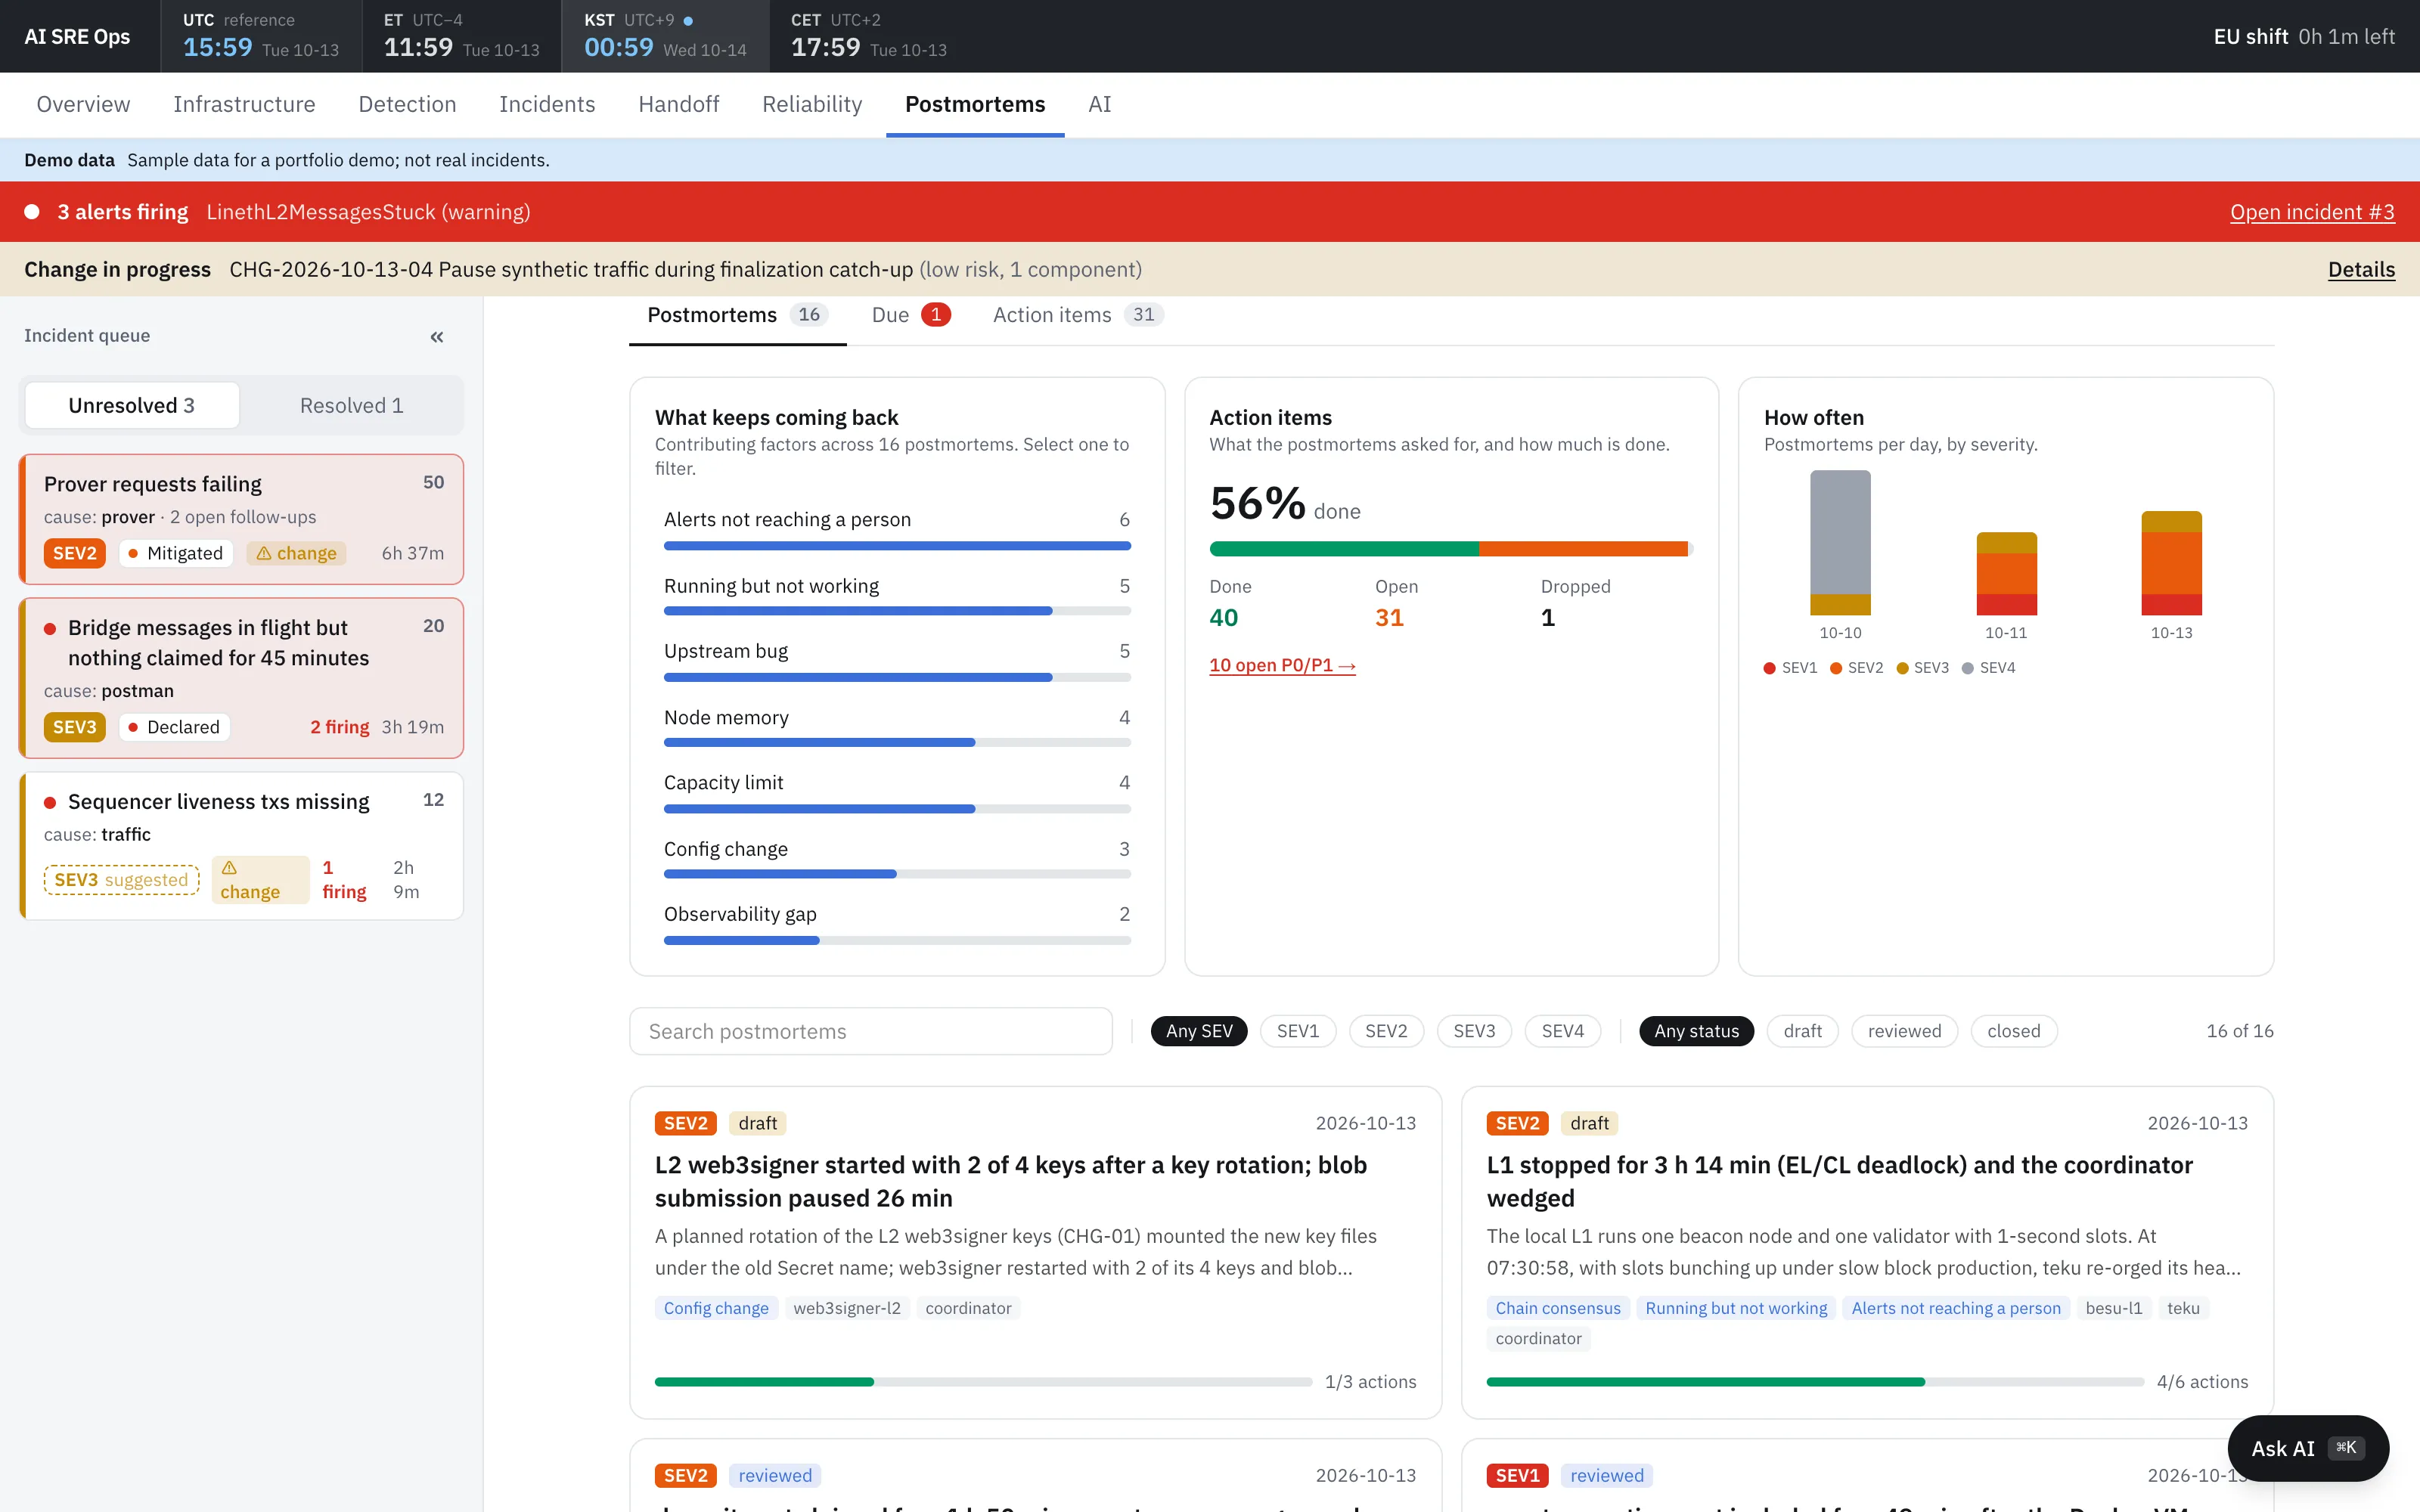Click SEV2 badge on Prover requests failing
This screenshot has width=2420, height=1512.
click(x=75, y=553)
